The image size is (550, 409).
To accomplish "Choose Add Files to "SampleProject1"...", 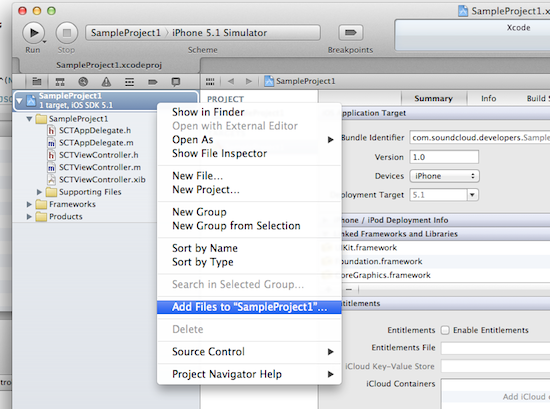I will pos(249,307).
